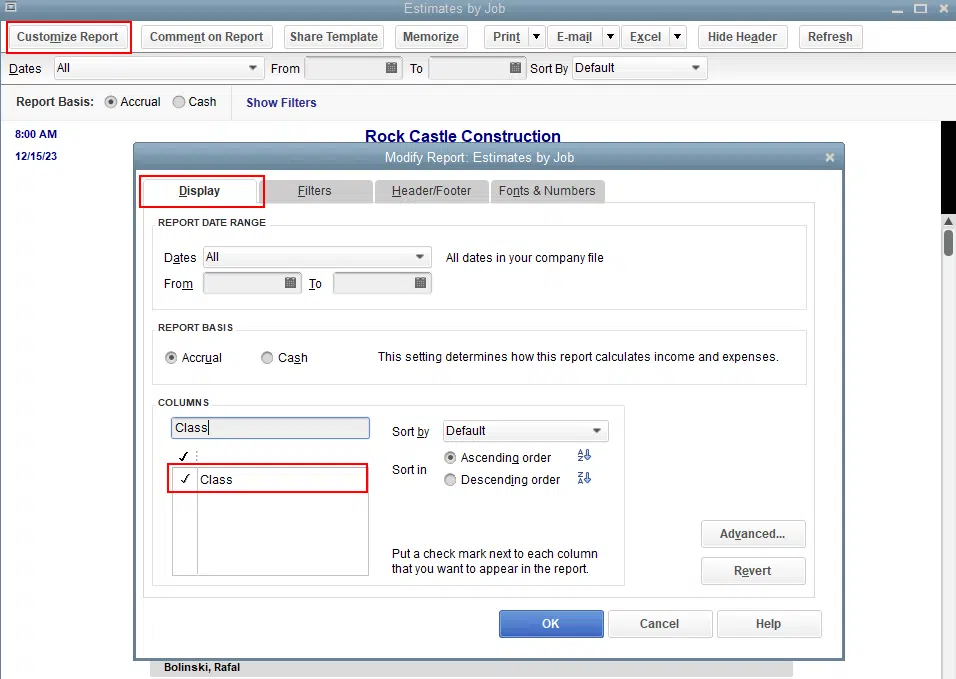Click the Hide Header button
This screenshot has width=956, height=679.
(x=743, y=37)
